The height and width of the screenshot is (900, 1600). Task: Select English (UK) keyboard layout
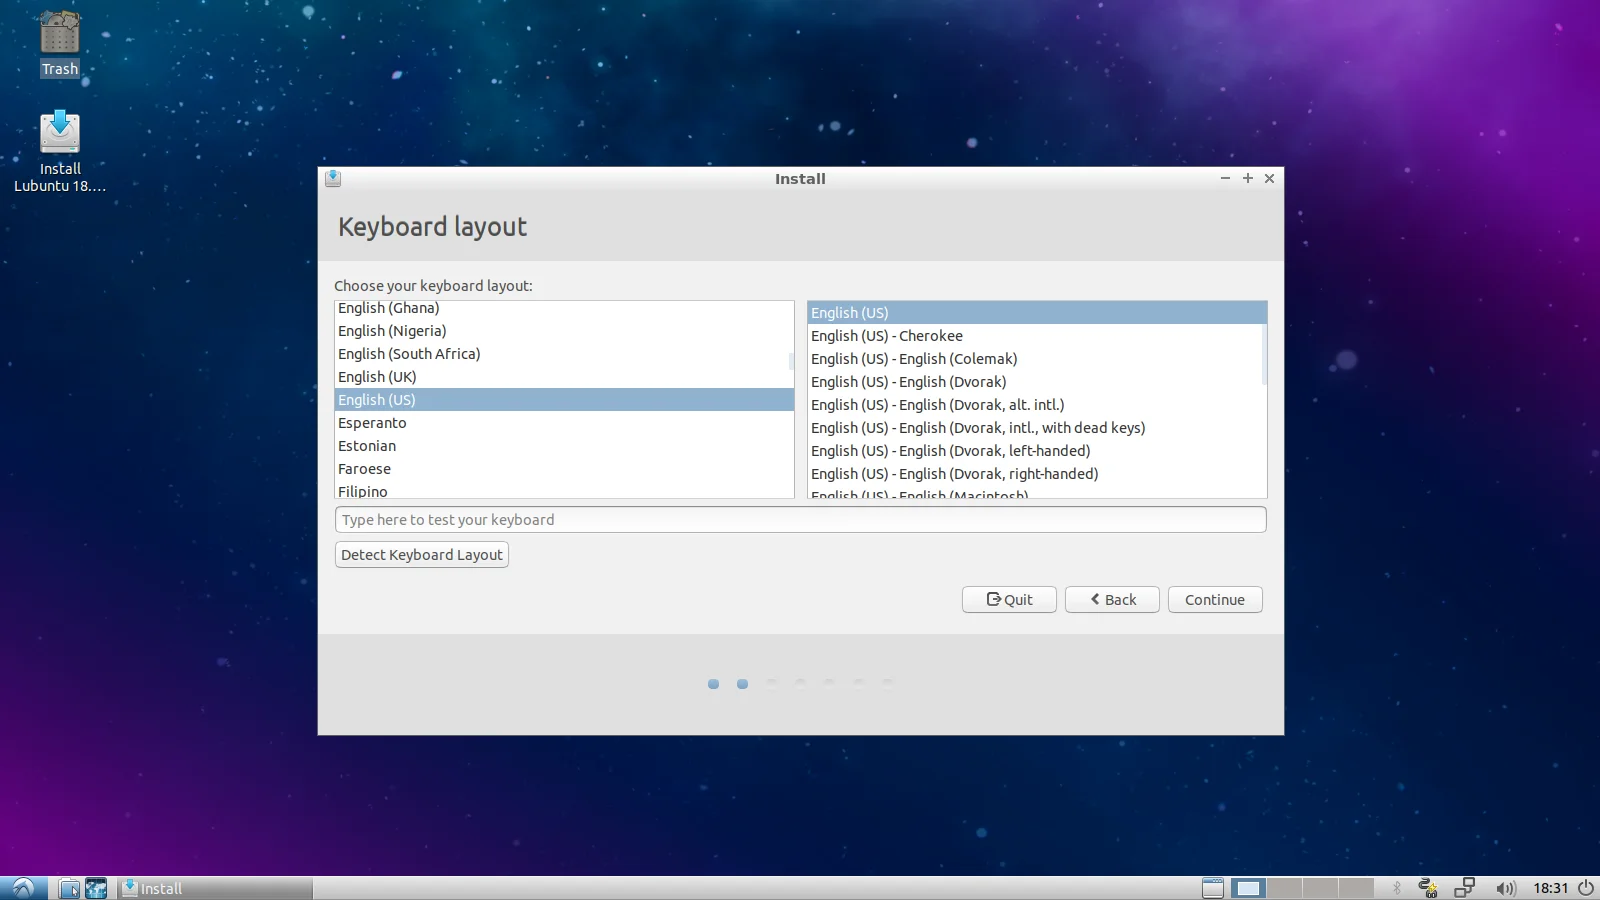[x=377, y=377]
